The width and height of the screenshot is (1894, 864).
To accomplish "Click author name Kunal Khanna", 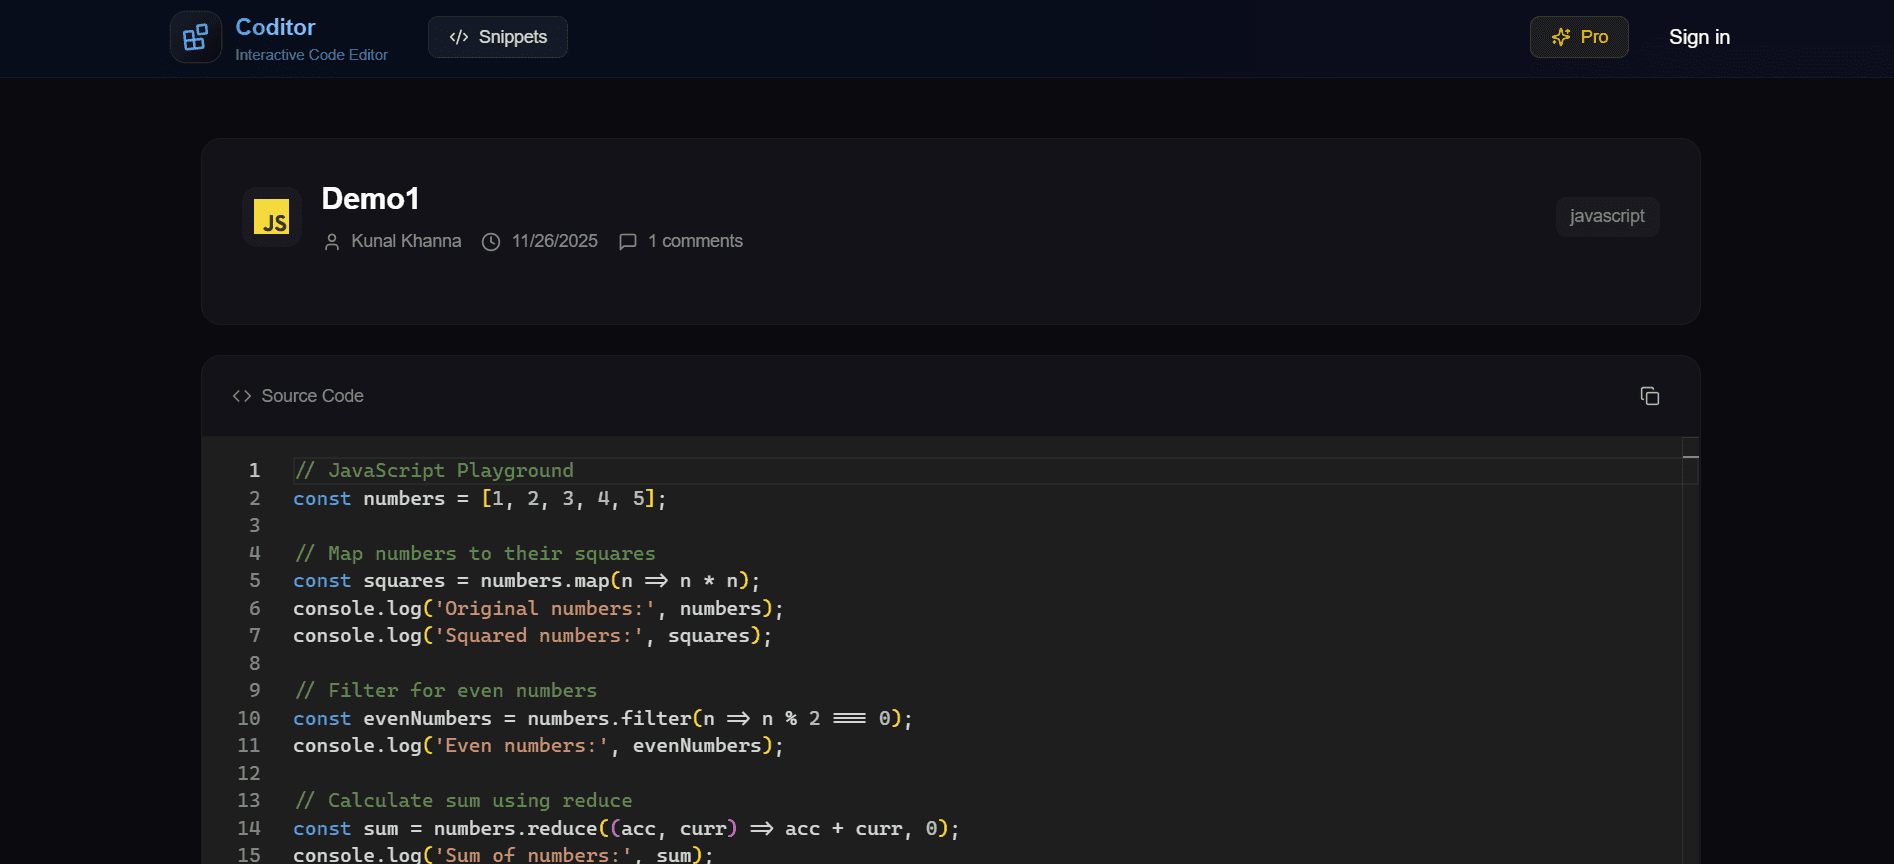I will (x=406, y=241).
